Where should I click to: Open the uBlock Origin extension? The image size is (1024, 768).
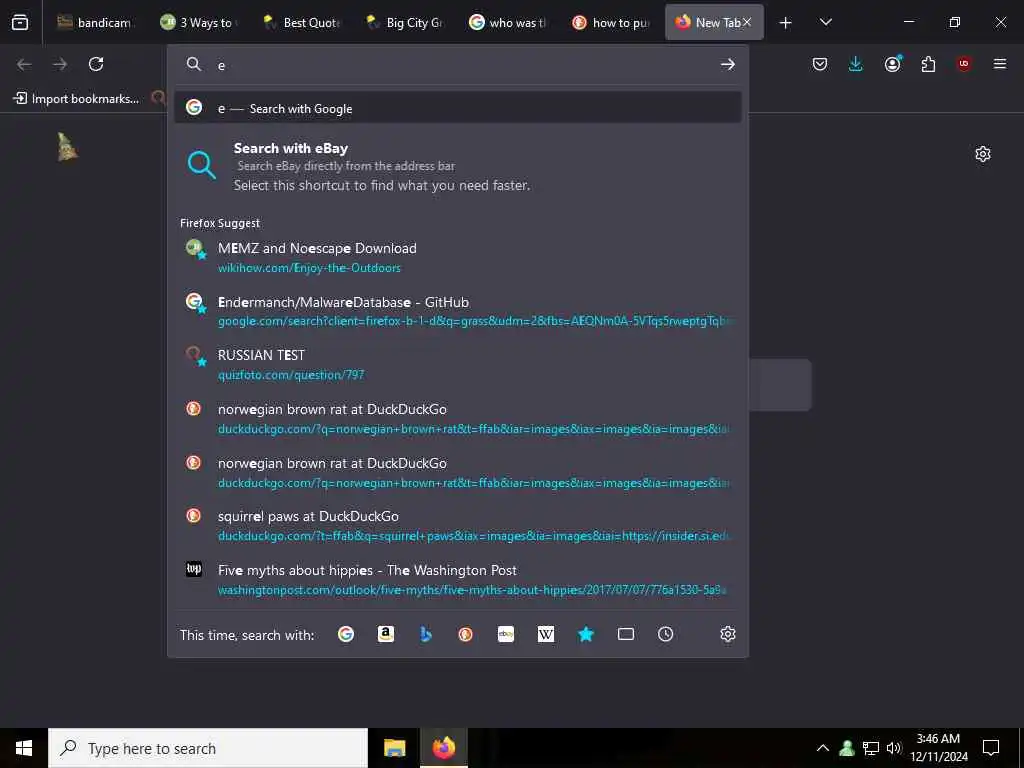964,64
